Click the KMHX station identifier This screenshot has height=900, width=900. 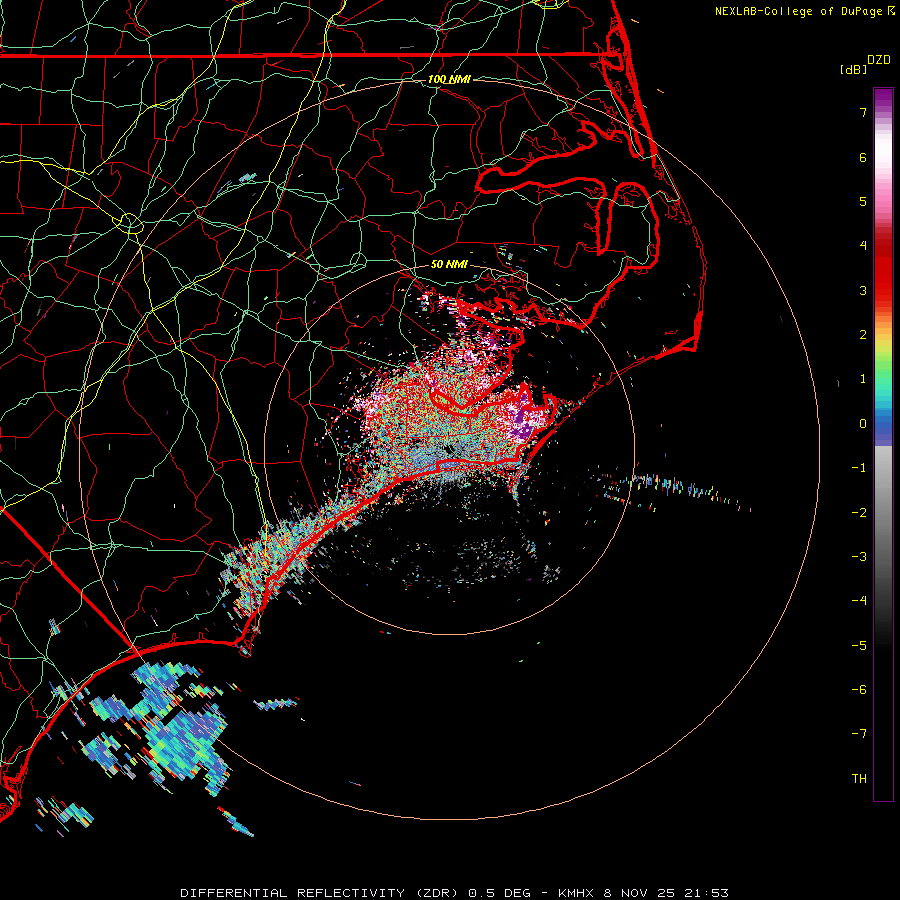(x=577, y=893)
